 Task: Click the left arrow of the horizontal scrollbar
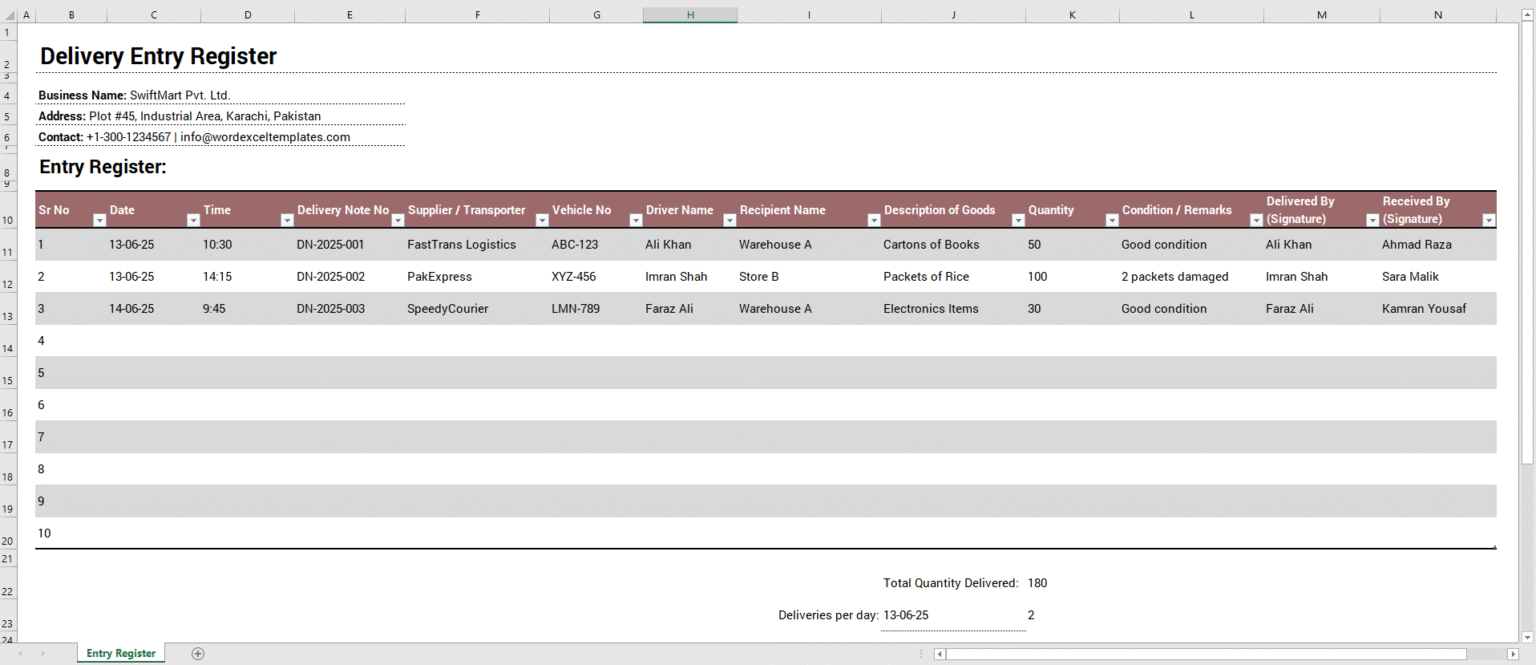[939, 653]
